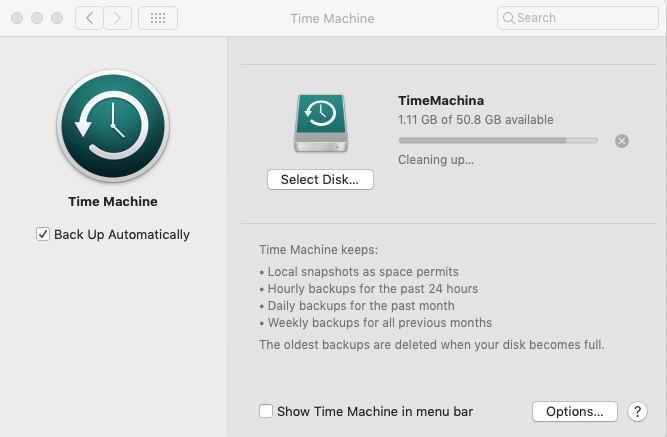667x437 pixels.
Task: Click the Time Machine window title
Action: pyautogui.click(x=332, y=18)
